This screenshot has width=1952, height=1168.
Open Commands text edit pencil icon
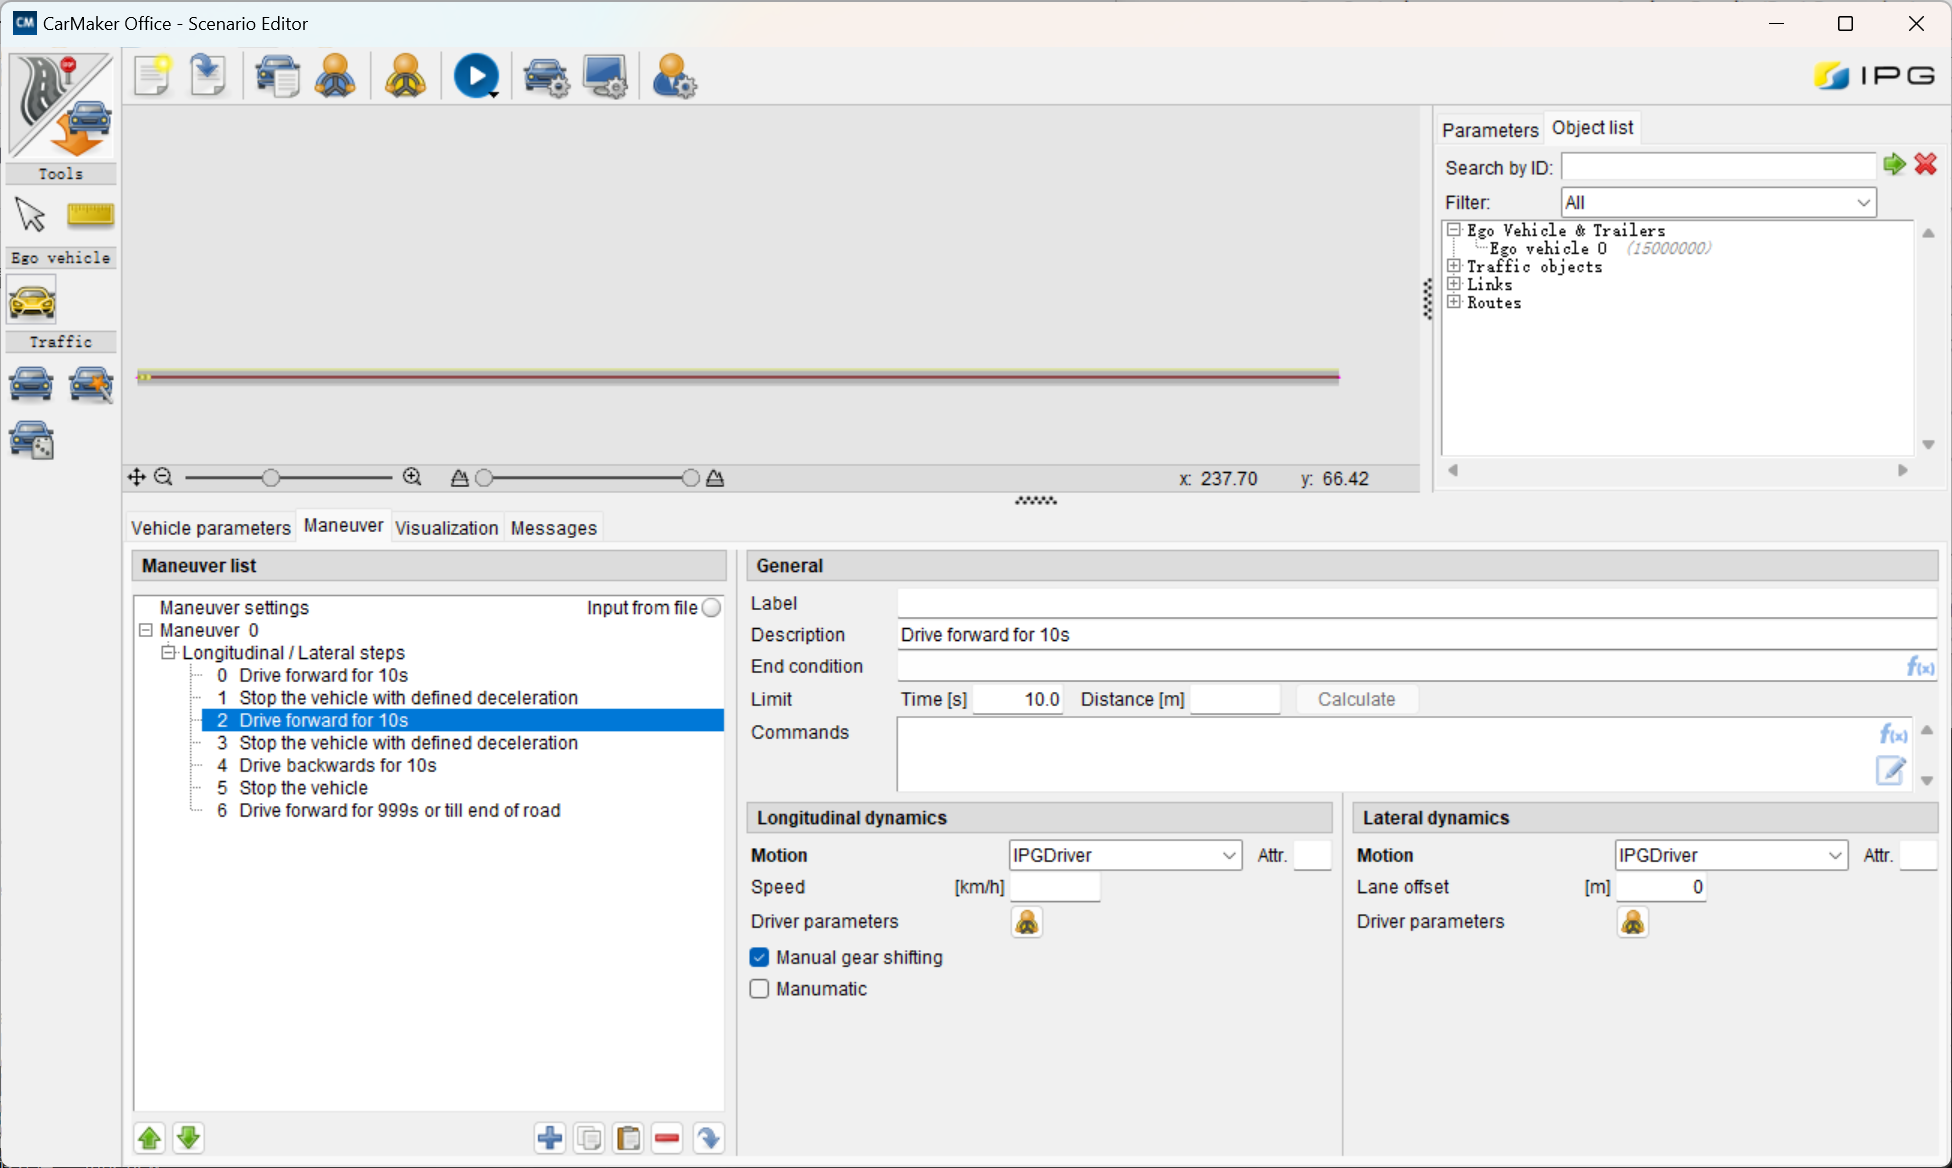[x=1891, y=770]
